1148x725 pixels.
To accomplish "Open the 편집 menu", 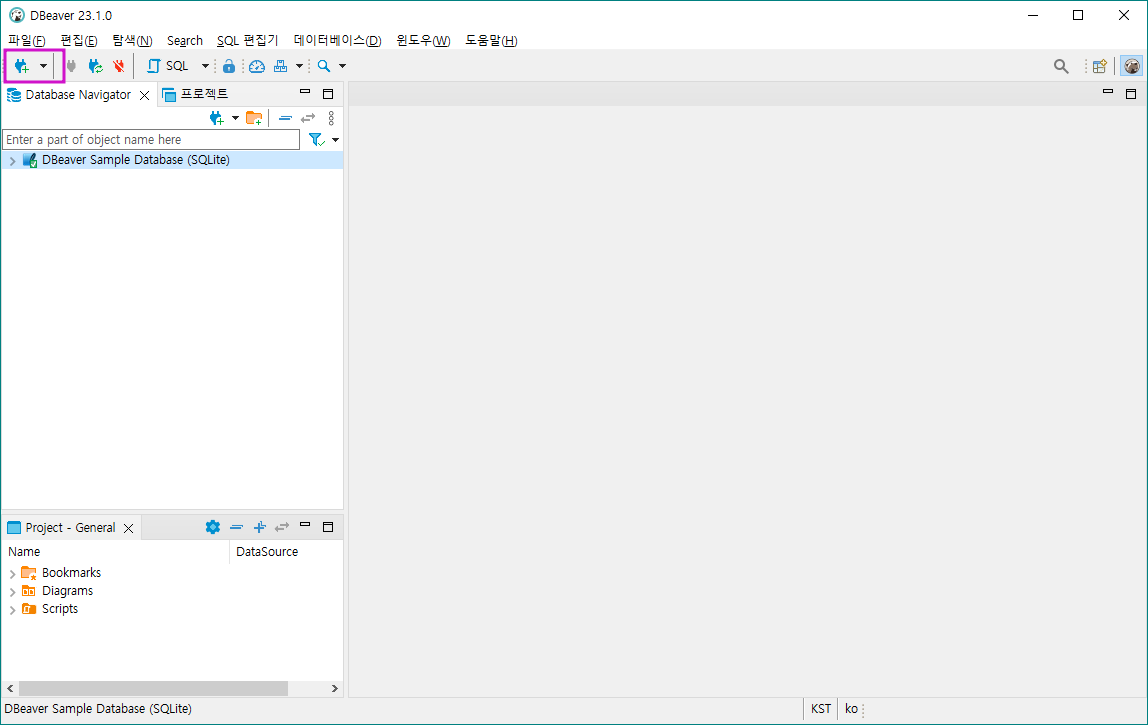I will 79,40.
